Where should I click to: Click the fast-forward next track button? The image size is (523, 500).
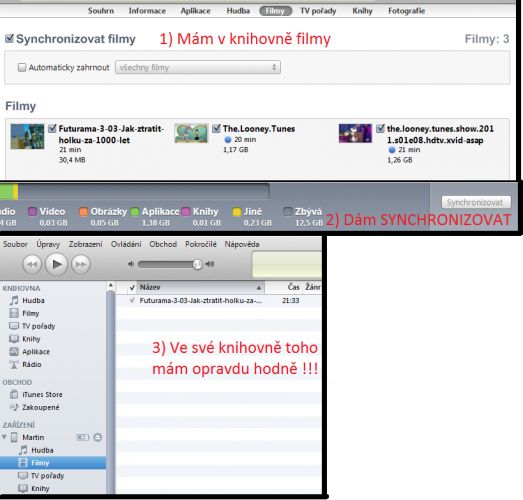click(81, 265)
